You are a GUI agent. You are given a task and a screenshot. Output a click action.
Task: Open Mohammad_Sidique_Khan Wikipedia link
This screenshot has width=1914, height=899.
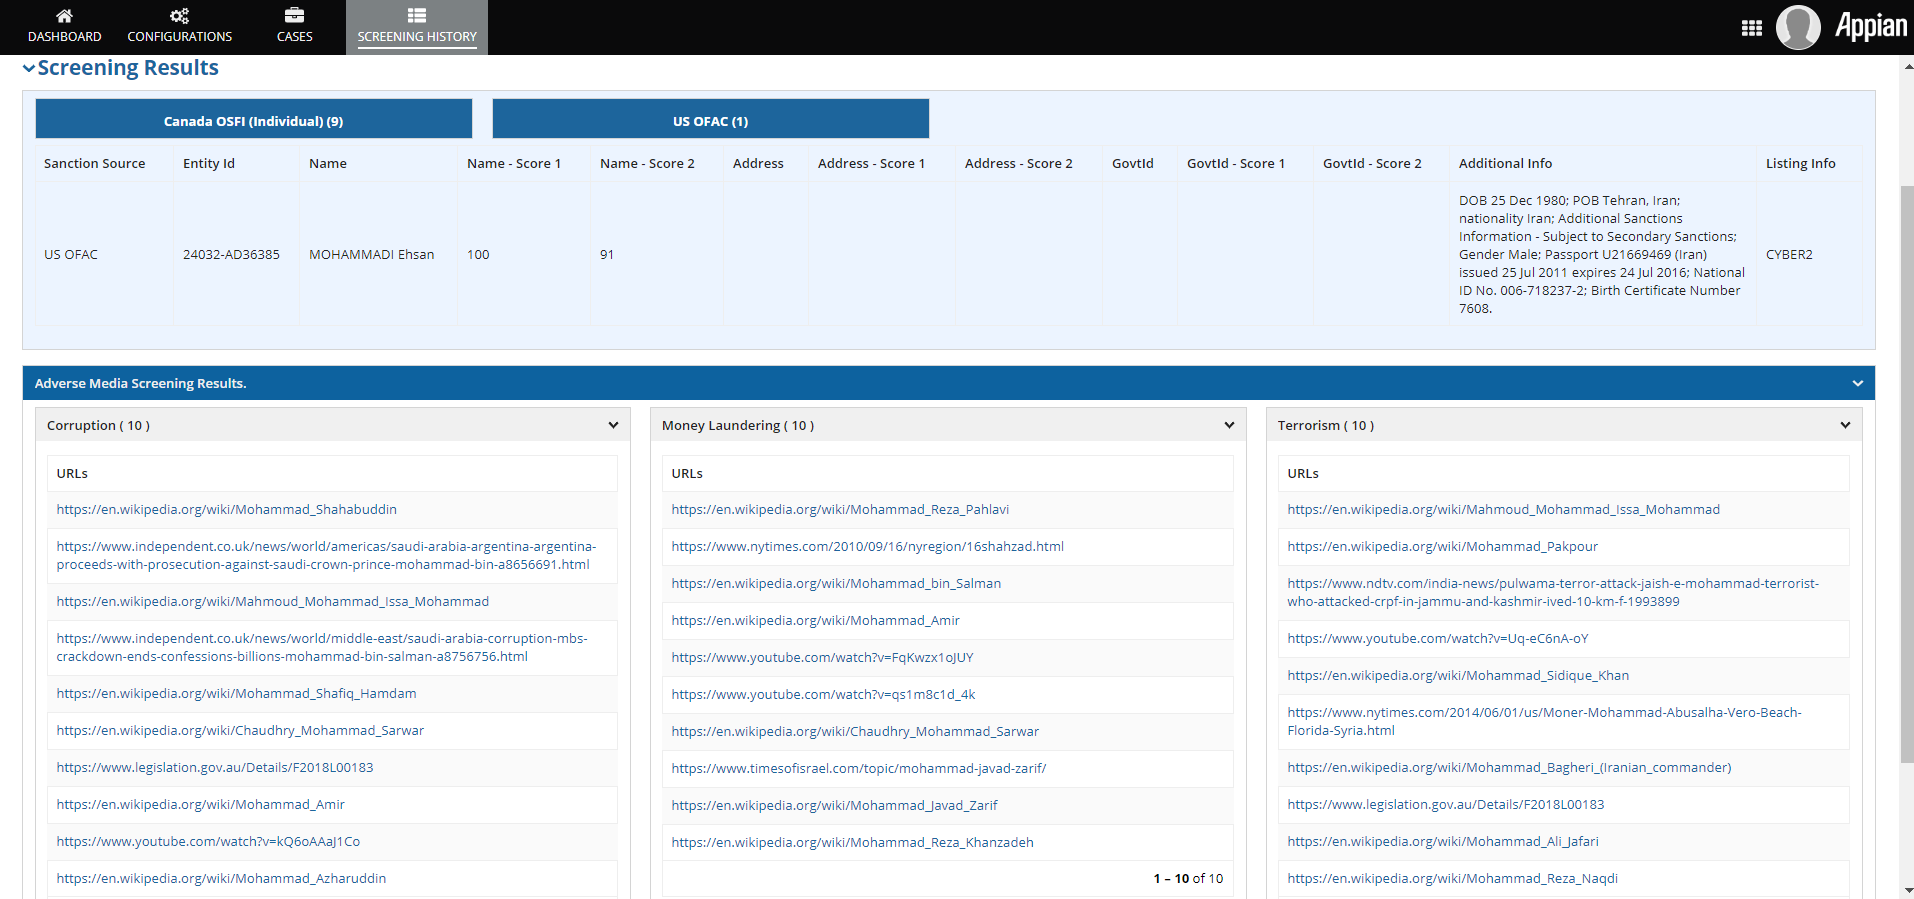1458,675
